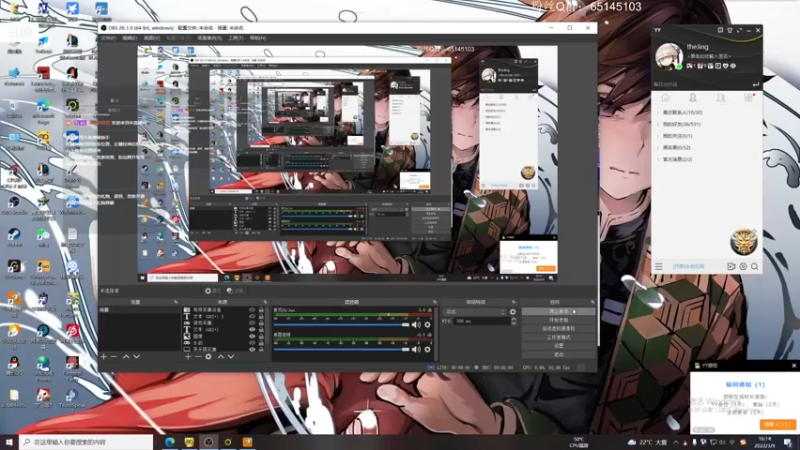Mute the 桌面音频 mixer channel
The width and height of the screenshot is (800, 450).
tap(416, 349)
